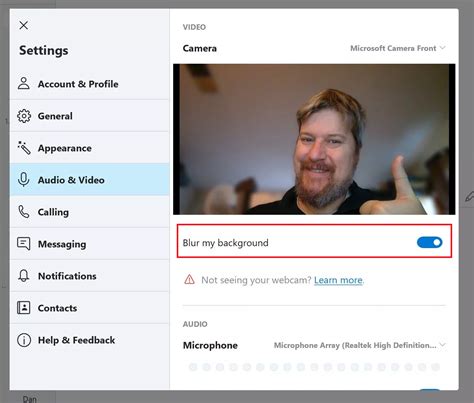Click the Audio & Video microphone icon

[x=24, y=180]
